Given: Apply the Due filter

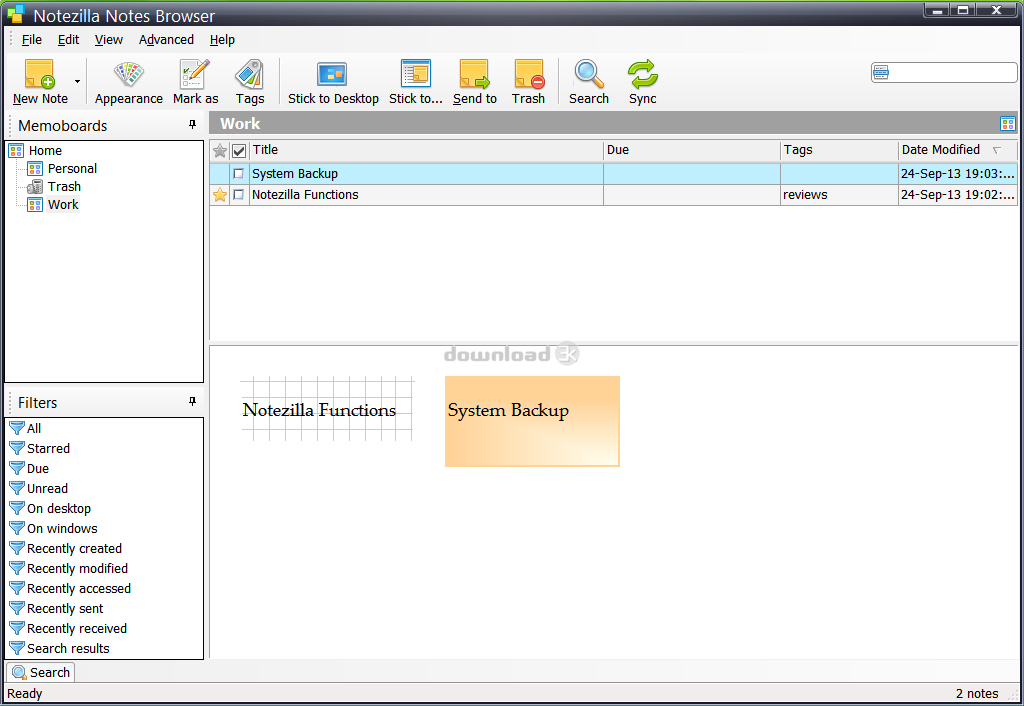Looking at the screenshot, I should pos(38,469).
